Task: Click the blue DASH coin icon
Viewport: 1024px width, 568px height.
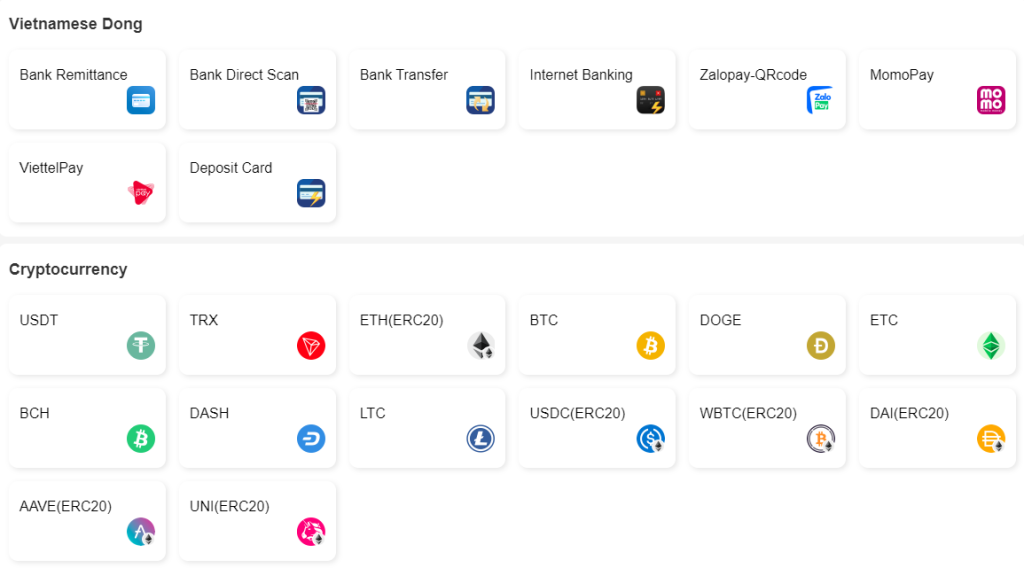Action: pos(311,439)
